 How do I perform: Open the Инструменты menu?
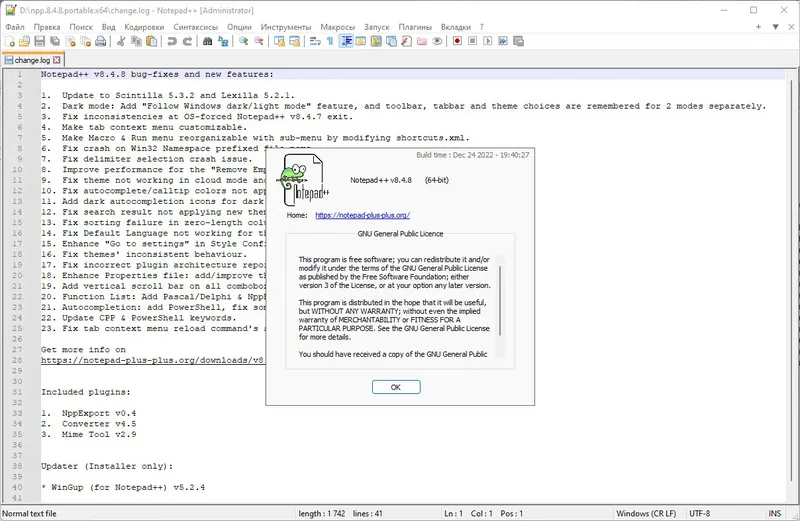(286, 27)
